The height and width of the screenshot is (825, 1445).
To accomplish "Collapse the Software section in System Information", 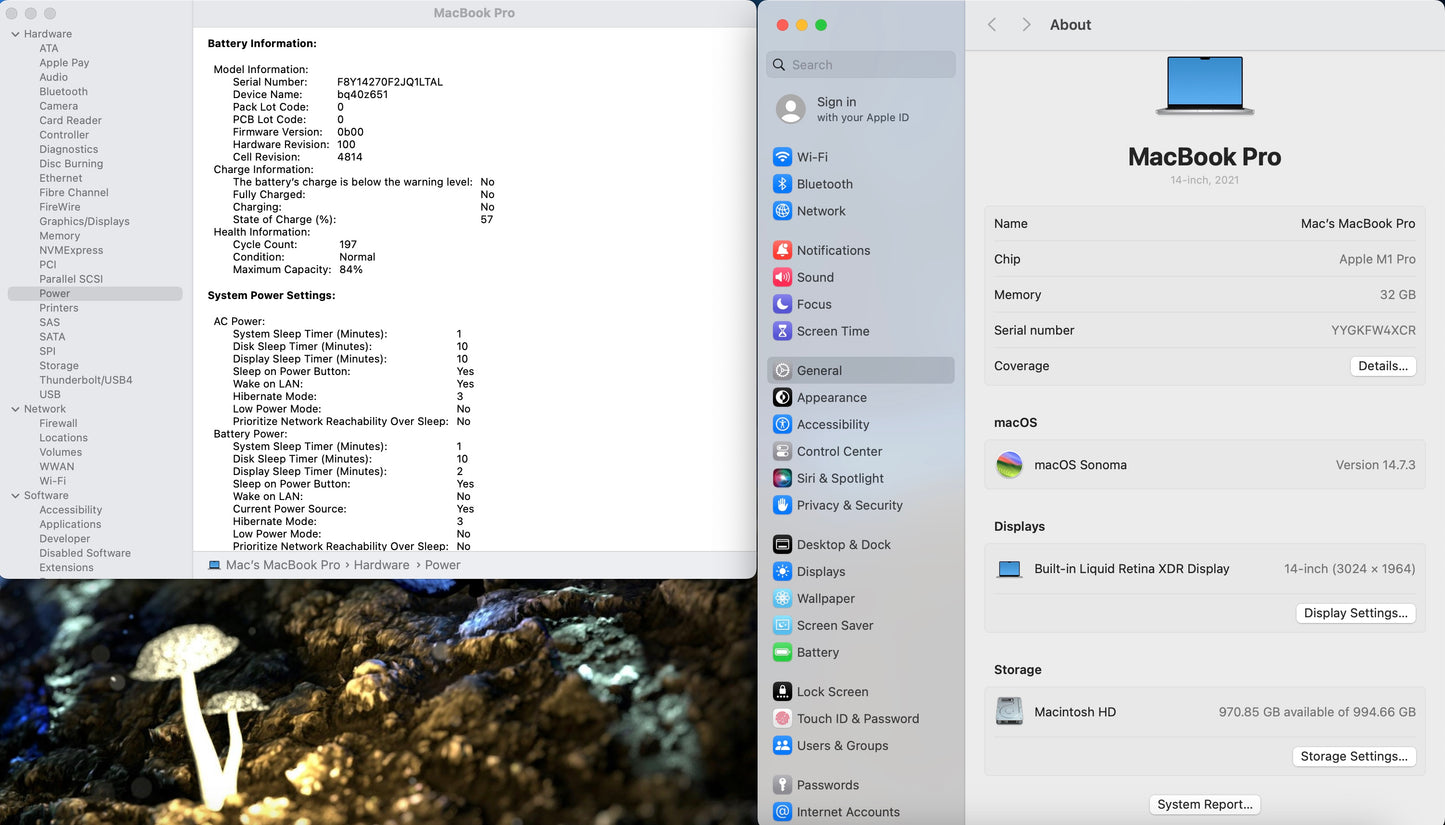I will pos(15,495).
